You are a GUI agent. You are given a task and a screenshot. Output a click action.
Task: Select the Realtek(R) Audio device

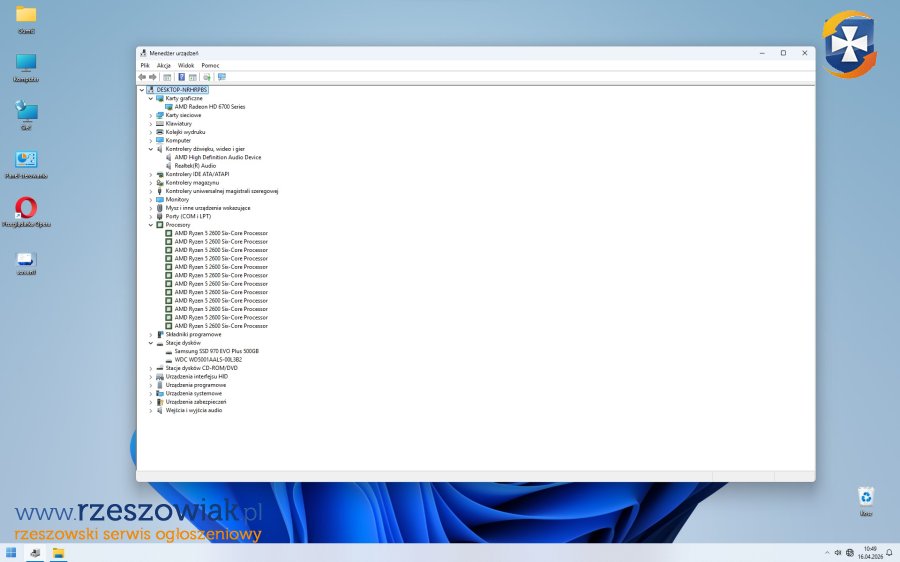point(195,166)
